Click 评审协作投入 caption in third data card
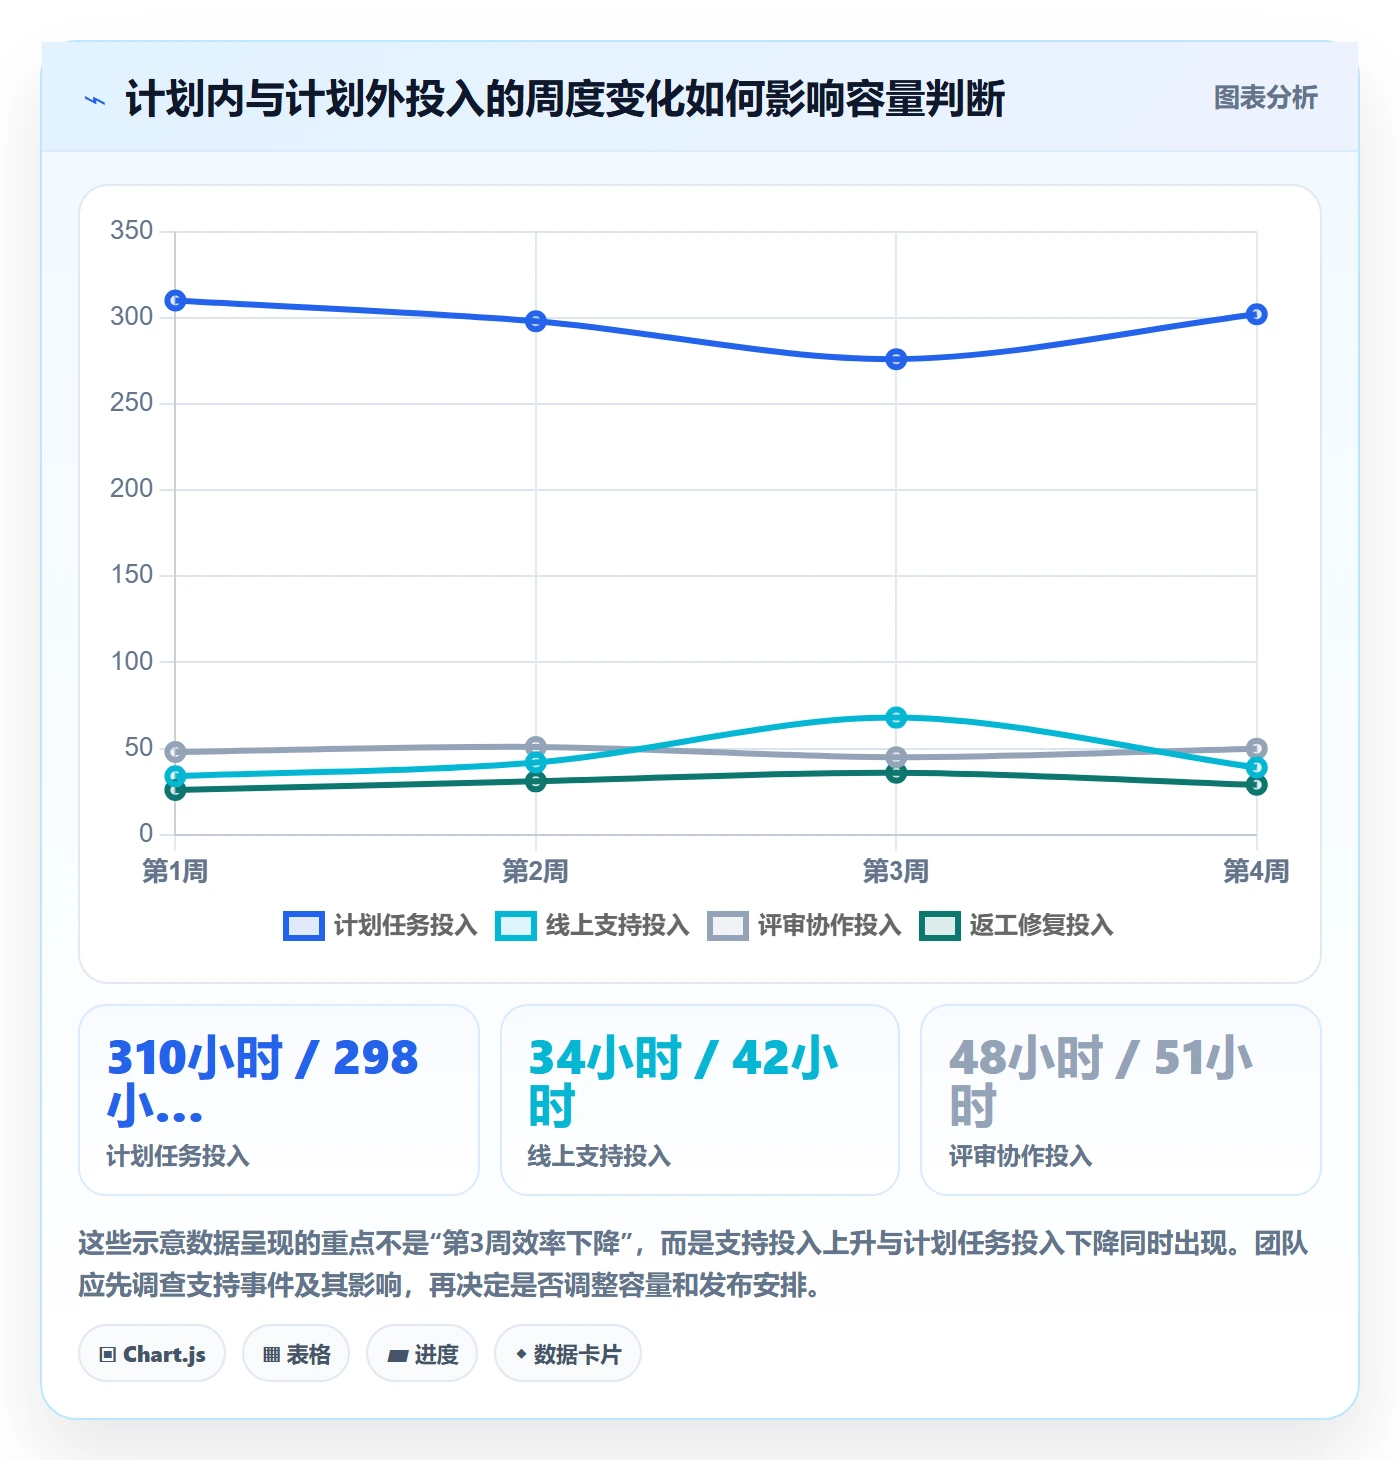1400x1460 pixels. coord(1020,1156)
